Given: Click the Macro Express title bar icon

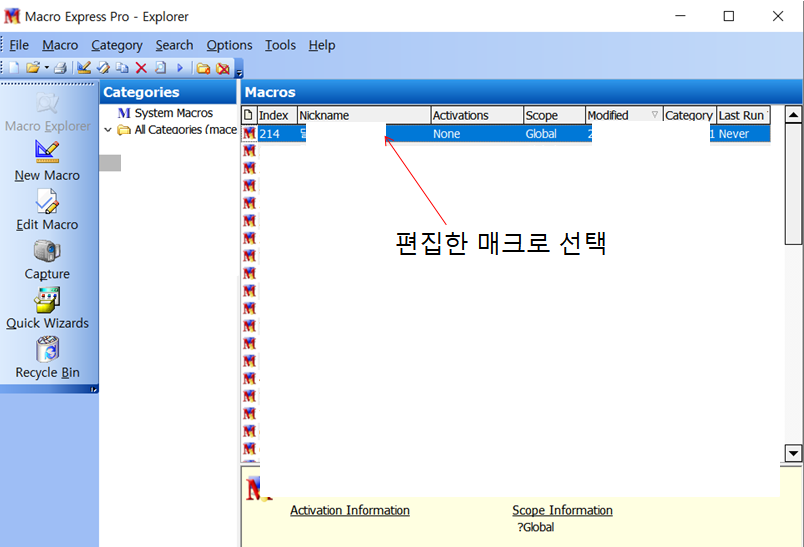Looking at the screenshot, I should (x=12, y=16).
